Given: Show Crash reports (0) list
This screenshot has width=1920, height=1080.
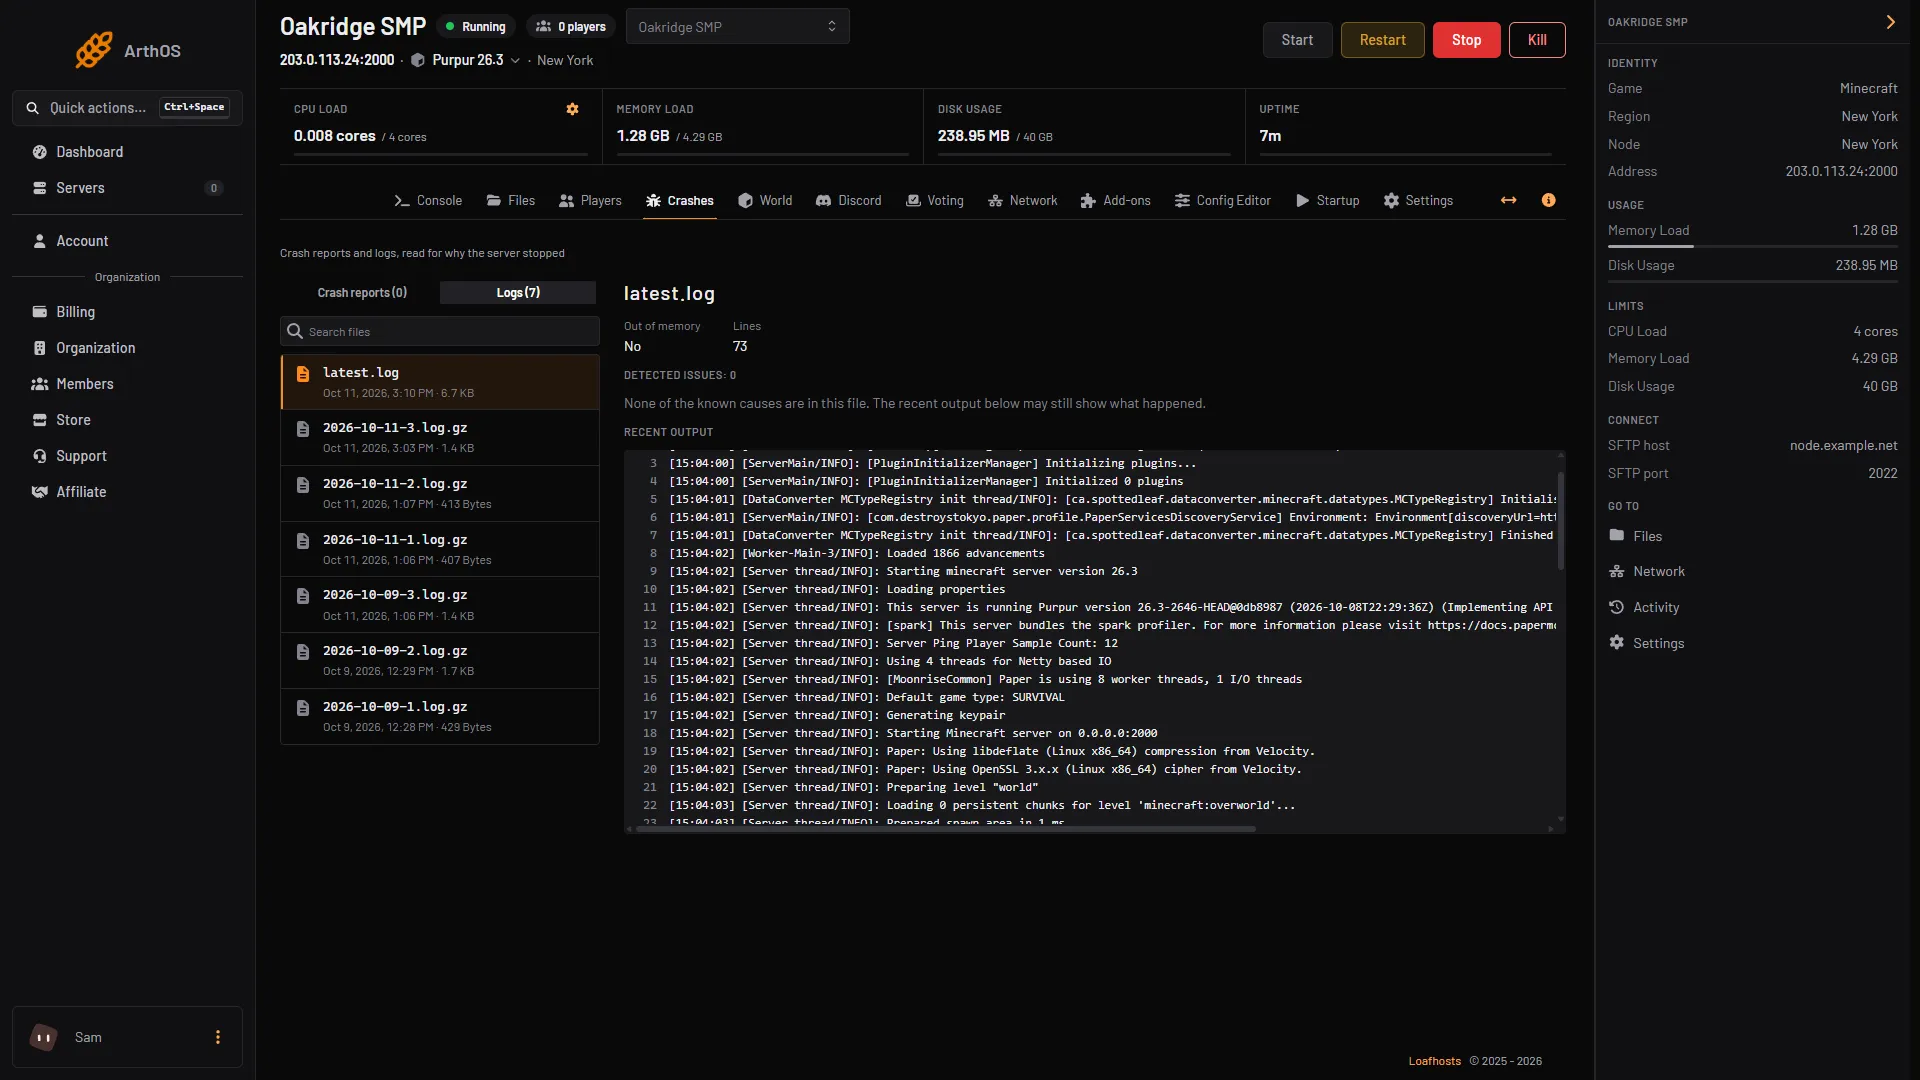Looking at the screenshot, I should point(362,292).
